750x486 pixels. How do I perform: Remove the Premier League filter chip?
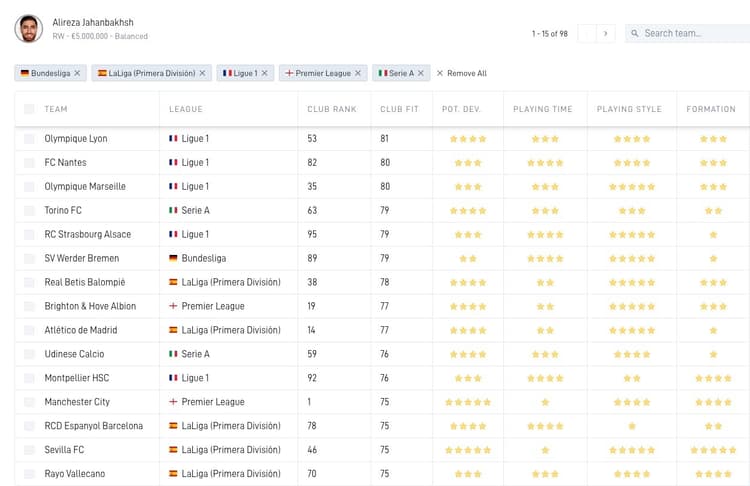[x=358, y=73]
